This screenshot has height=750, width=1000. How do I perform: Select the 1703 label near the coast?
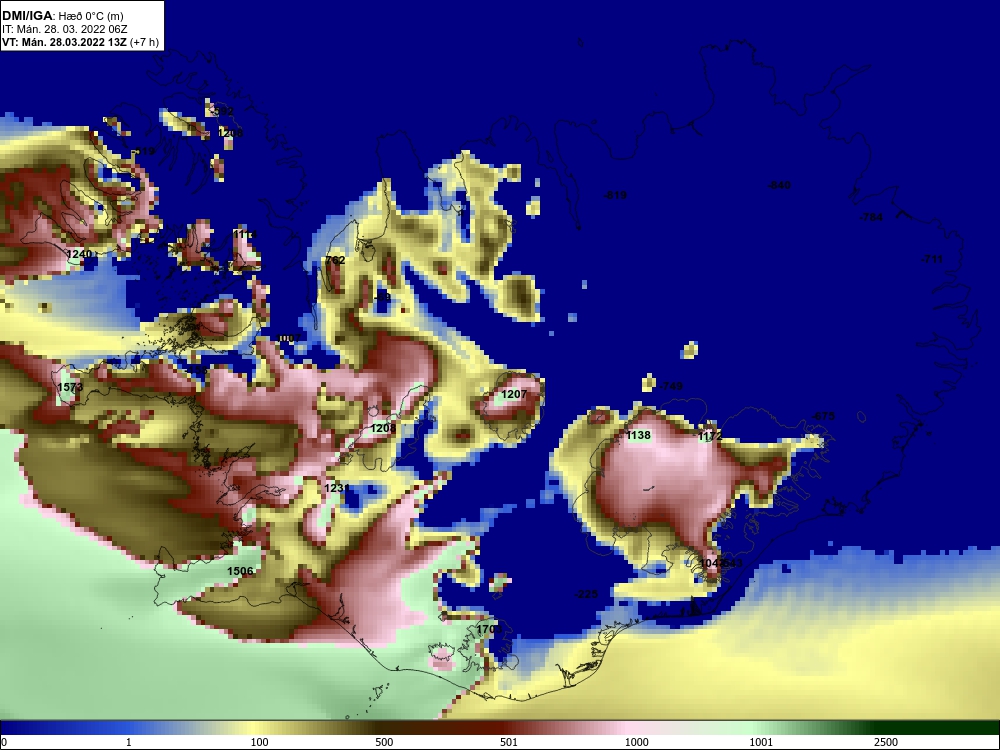489,629
